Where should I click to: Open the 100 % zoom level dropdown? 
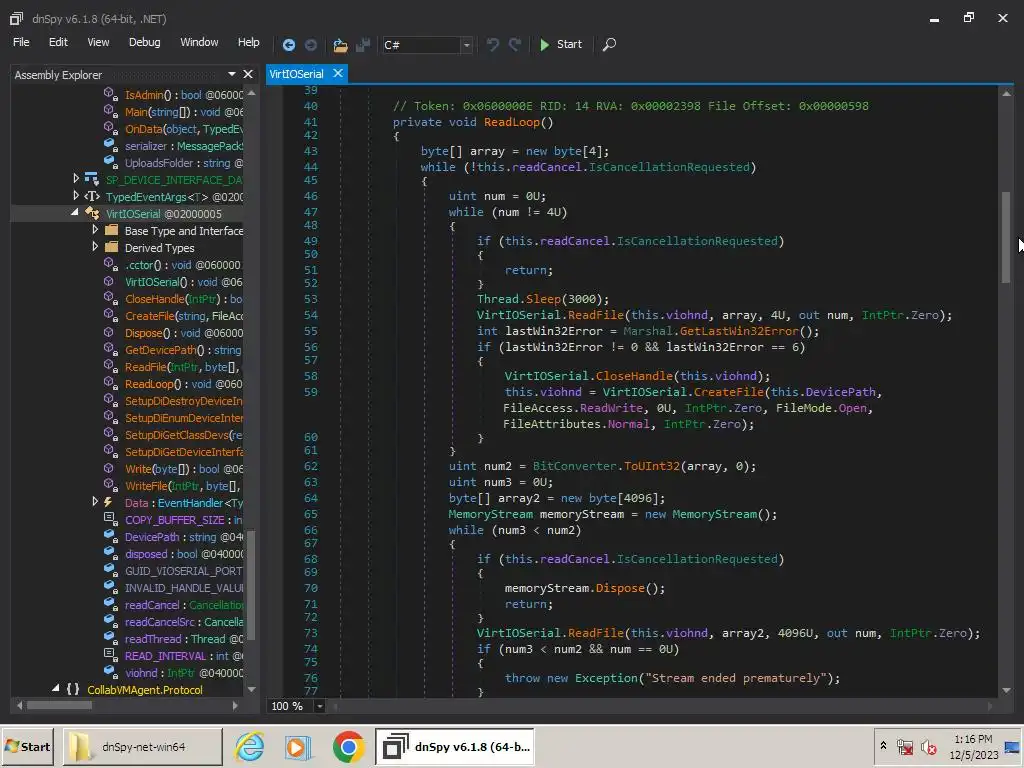(x=320, y=706)
